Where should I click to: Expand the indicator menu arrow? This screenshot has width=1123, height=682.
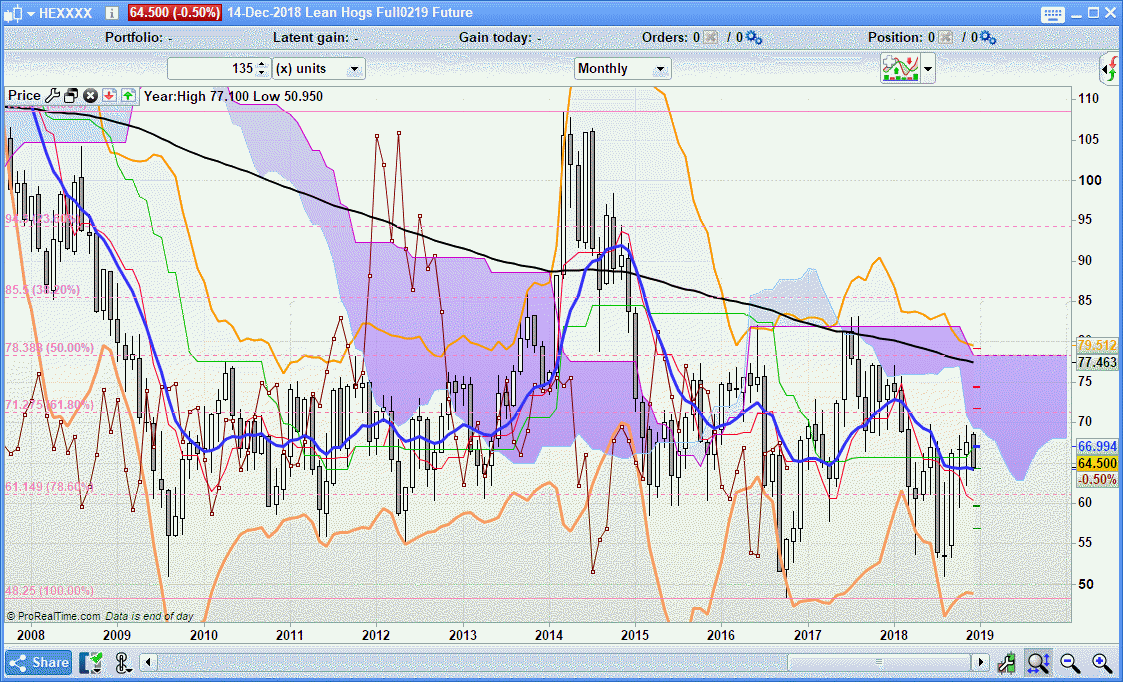coord(929,69)
